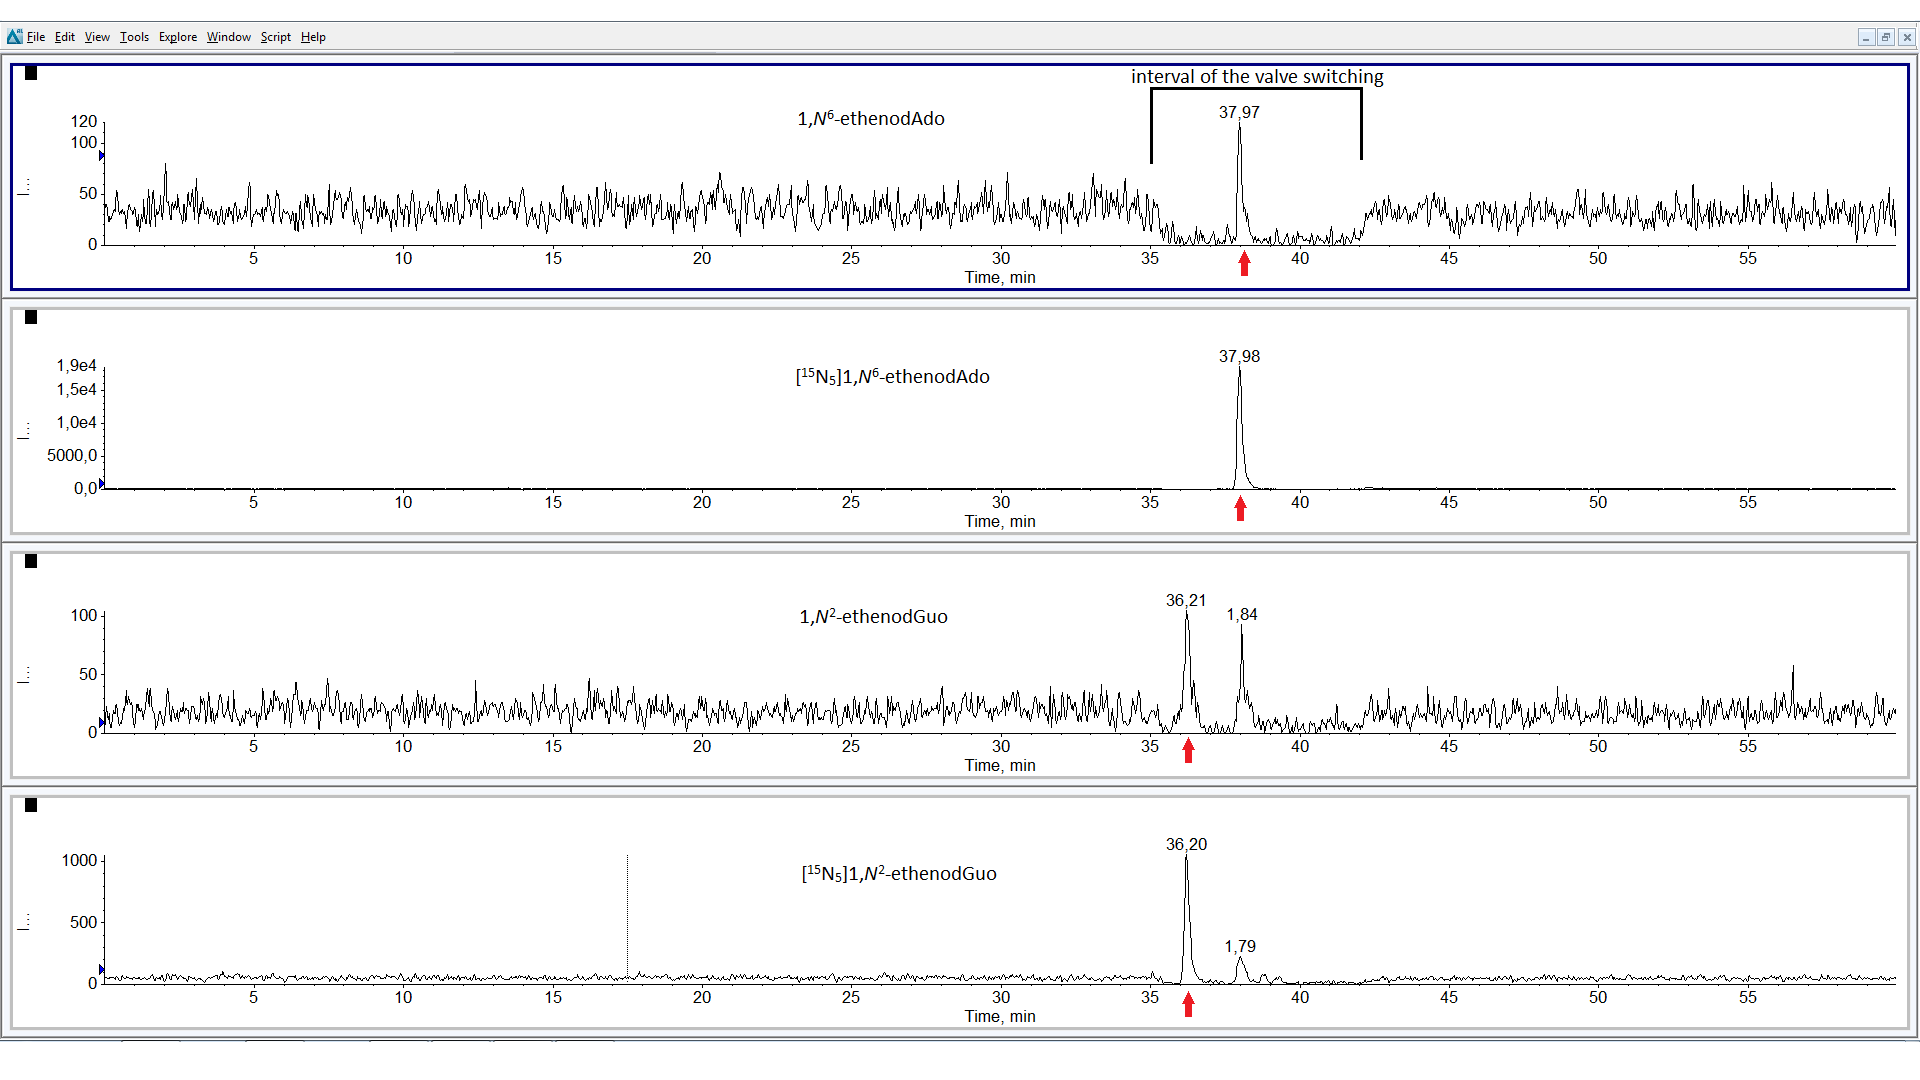Click blue threshold arrow on the bottom pane y-axis

click(x=102, y=969)
